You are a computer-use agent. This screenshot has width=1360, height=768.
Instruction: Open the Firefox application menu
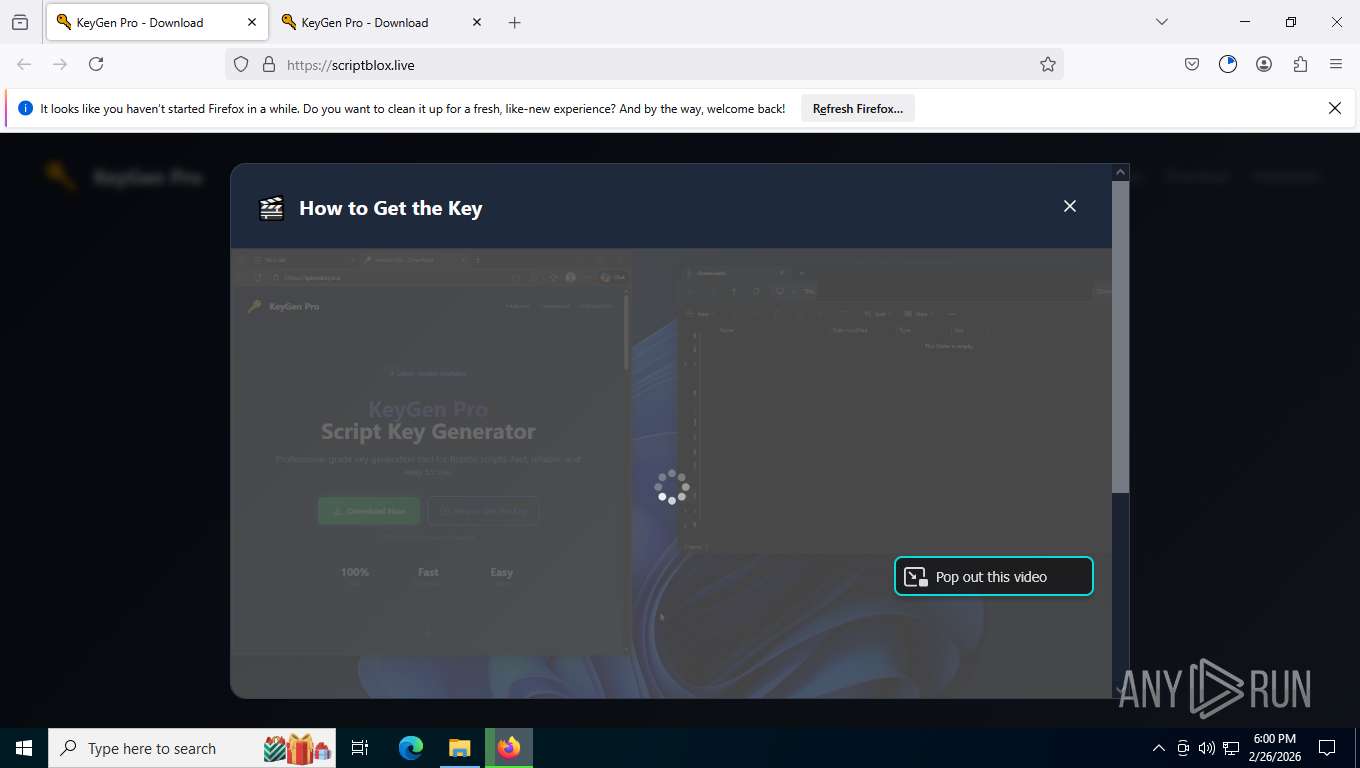pos(1336,64)
